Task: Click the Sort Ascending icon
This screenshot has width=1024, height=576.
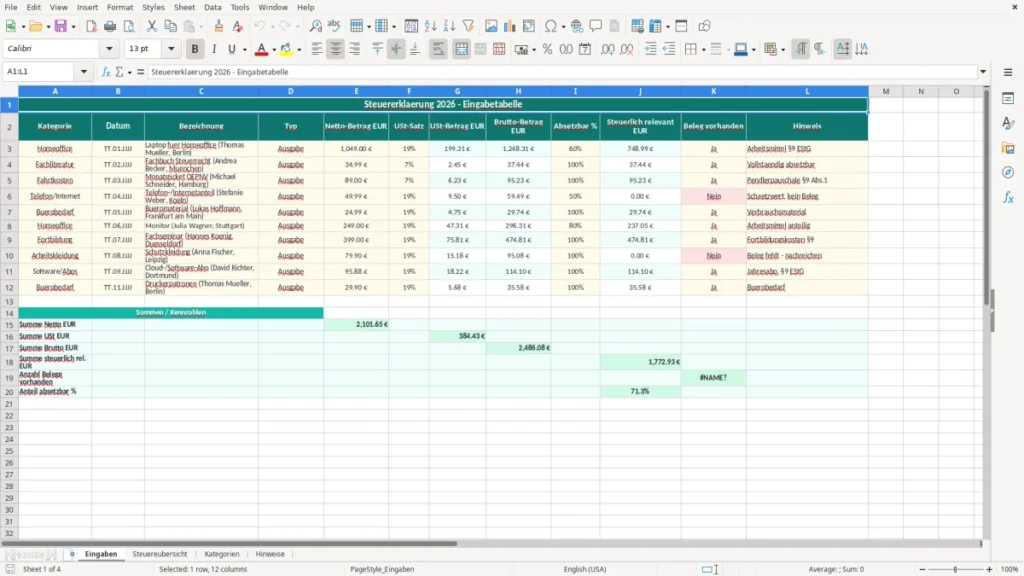Action: tap(430, 26)
